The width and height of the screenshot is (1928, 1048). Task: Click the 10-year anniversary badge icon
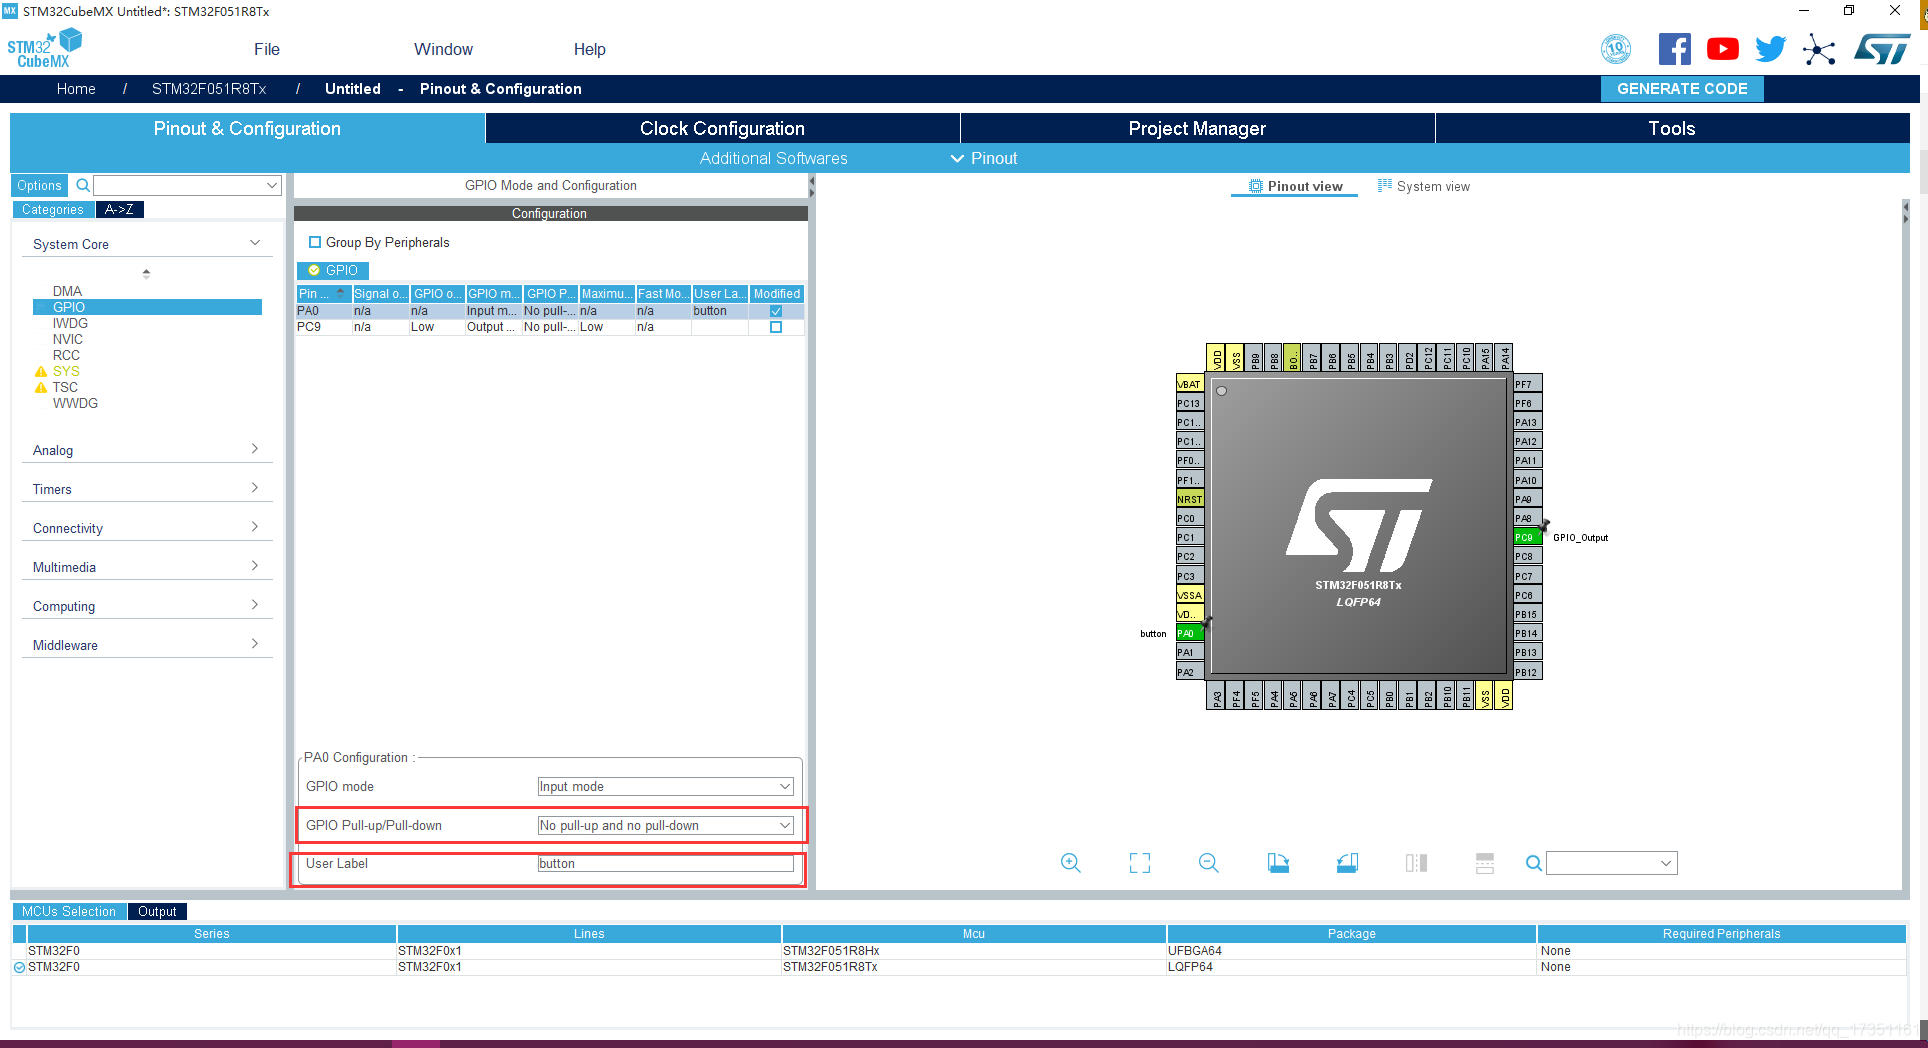[1616, 49]
